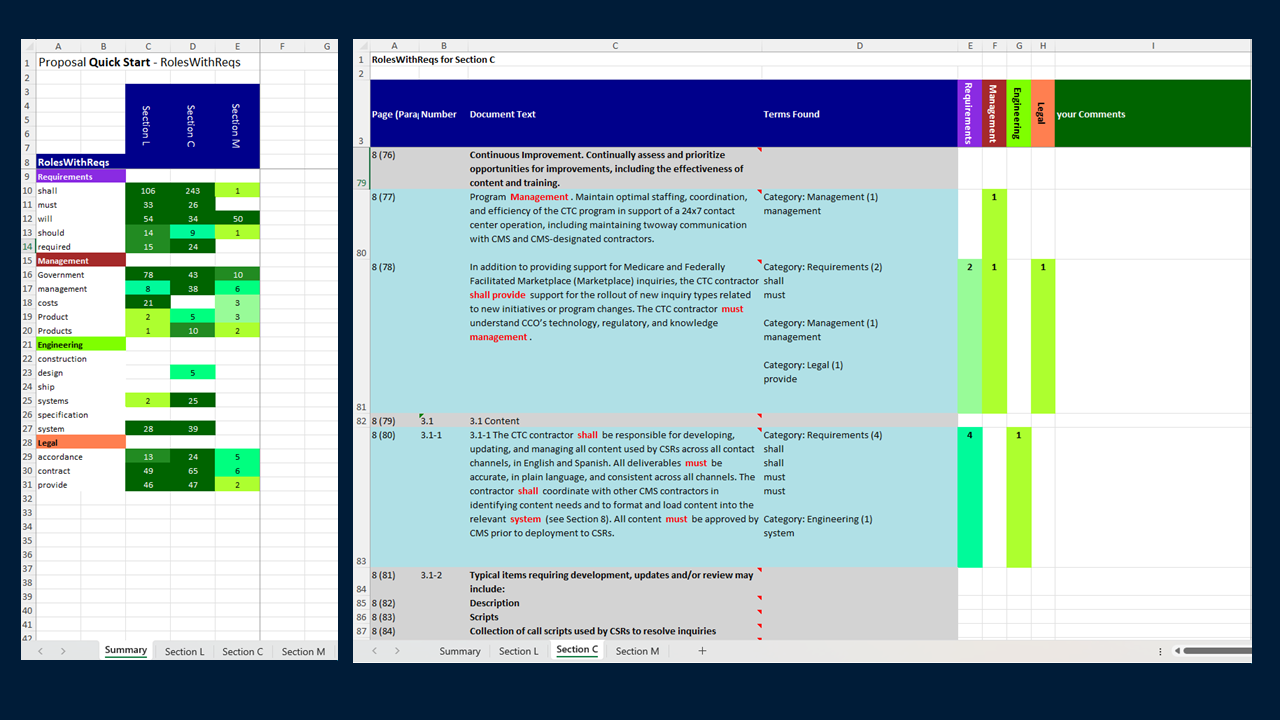Click the 'Description' document text cell

[614, 602]
